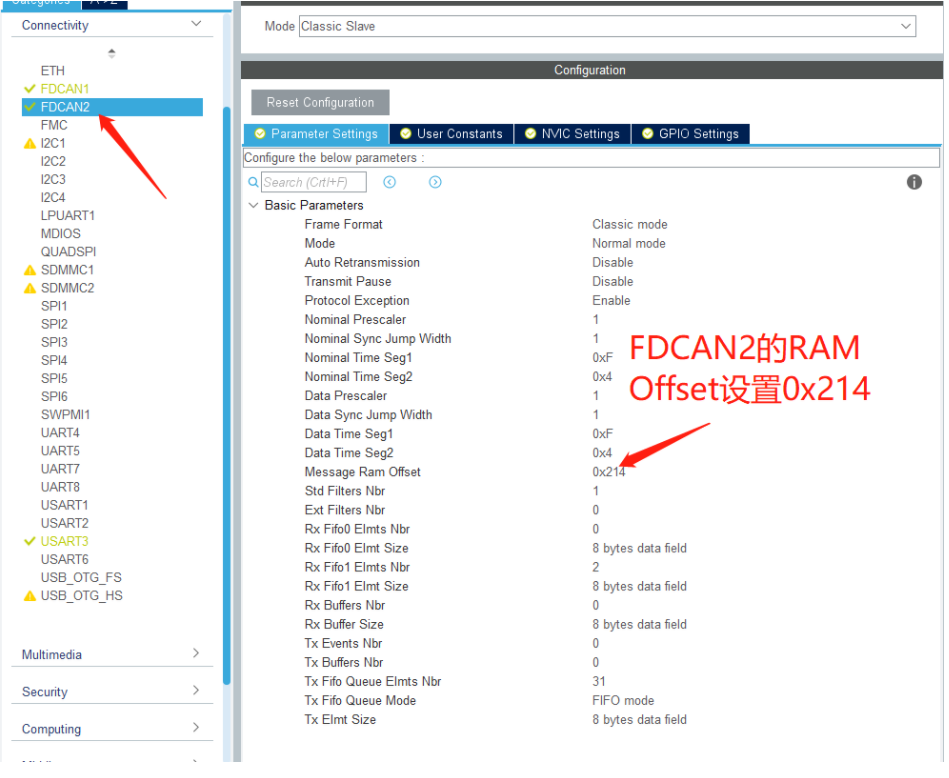Viewport: 949px width, 778px height.
Task: Collapse the Connectivity category panel
Action: [x=196, y=25]
